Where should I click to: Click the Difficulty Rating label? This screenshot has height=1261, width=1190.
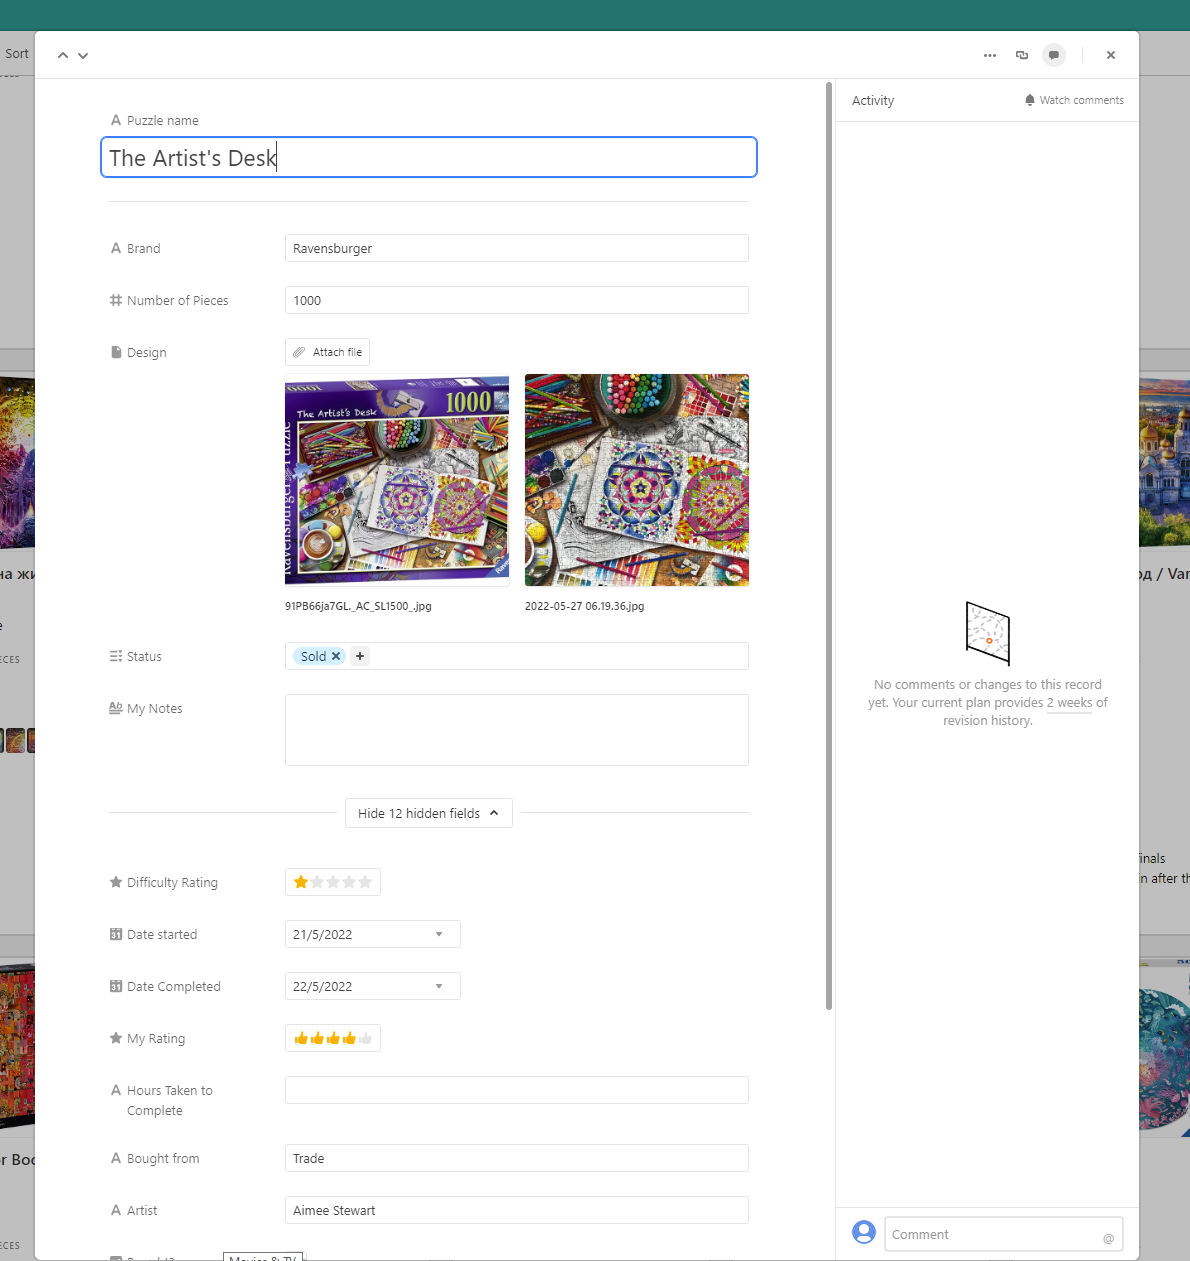[x=172, y=882]
